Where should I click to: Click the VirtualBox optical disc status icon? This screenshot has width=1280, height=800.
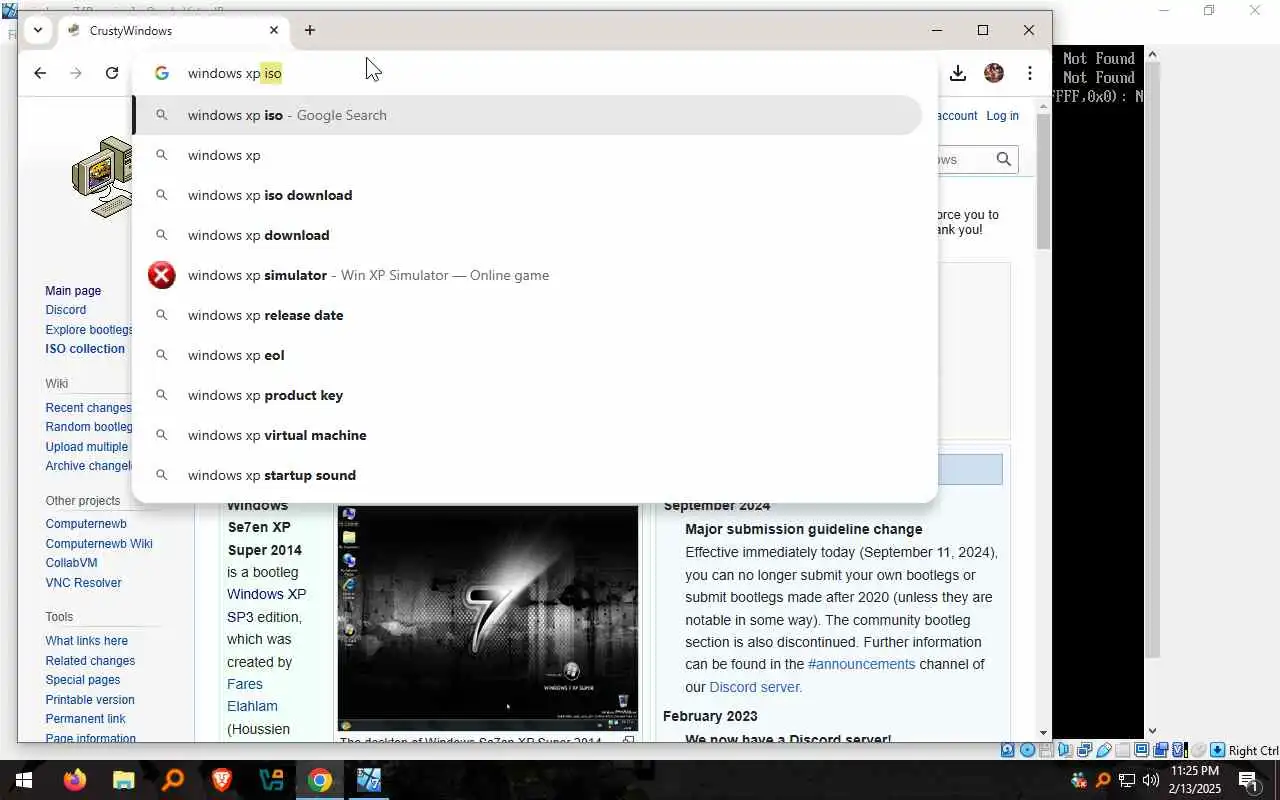pos(1027,750)
